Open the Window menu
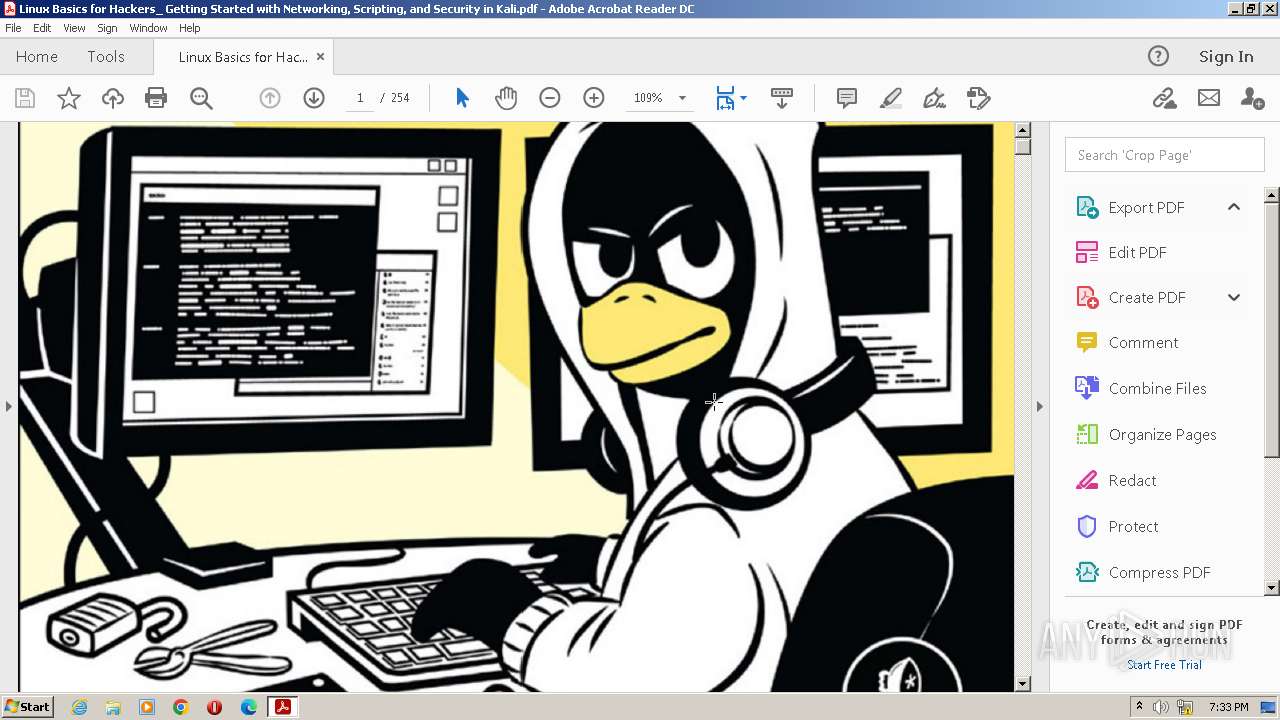The image size is (1280, 720). pyautogui.click(x=148, y=28)
